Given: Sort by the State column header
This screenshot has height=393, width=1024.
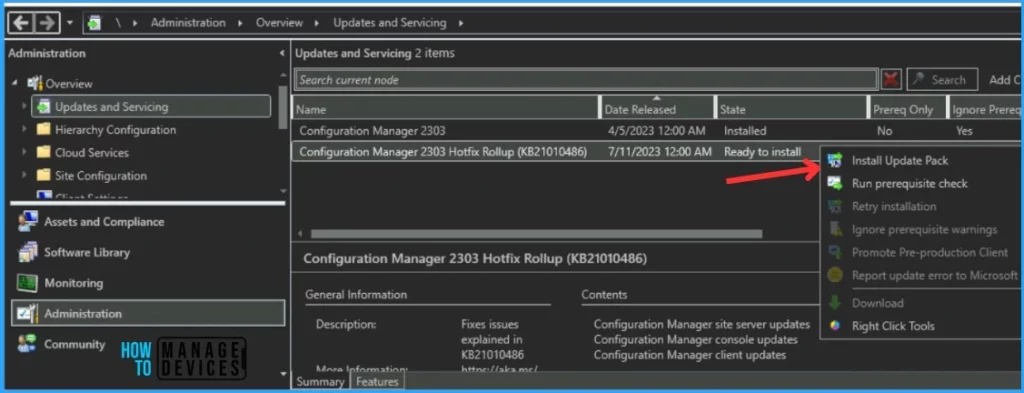Looking at the screenshot, I should pos(792,109).
